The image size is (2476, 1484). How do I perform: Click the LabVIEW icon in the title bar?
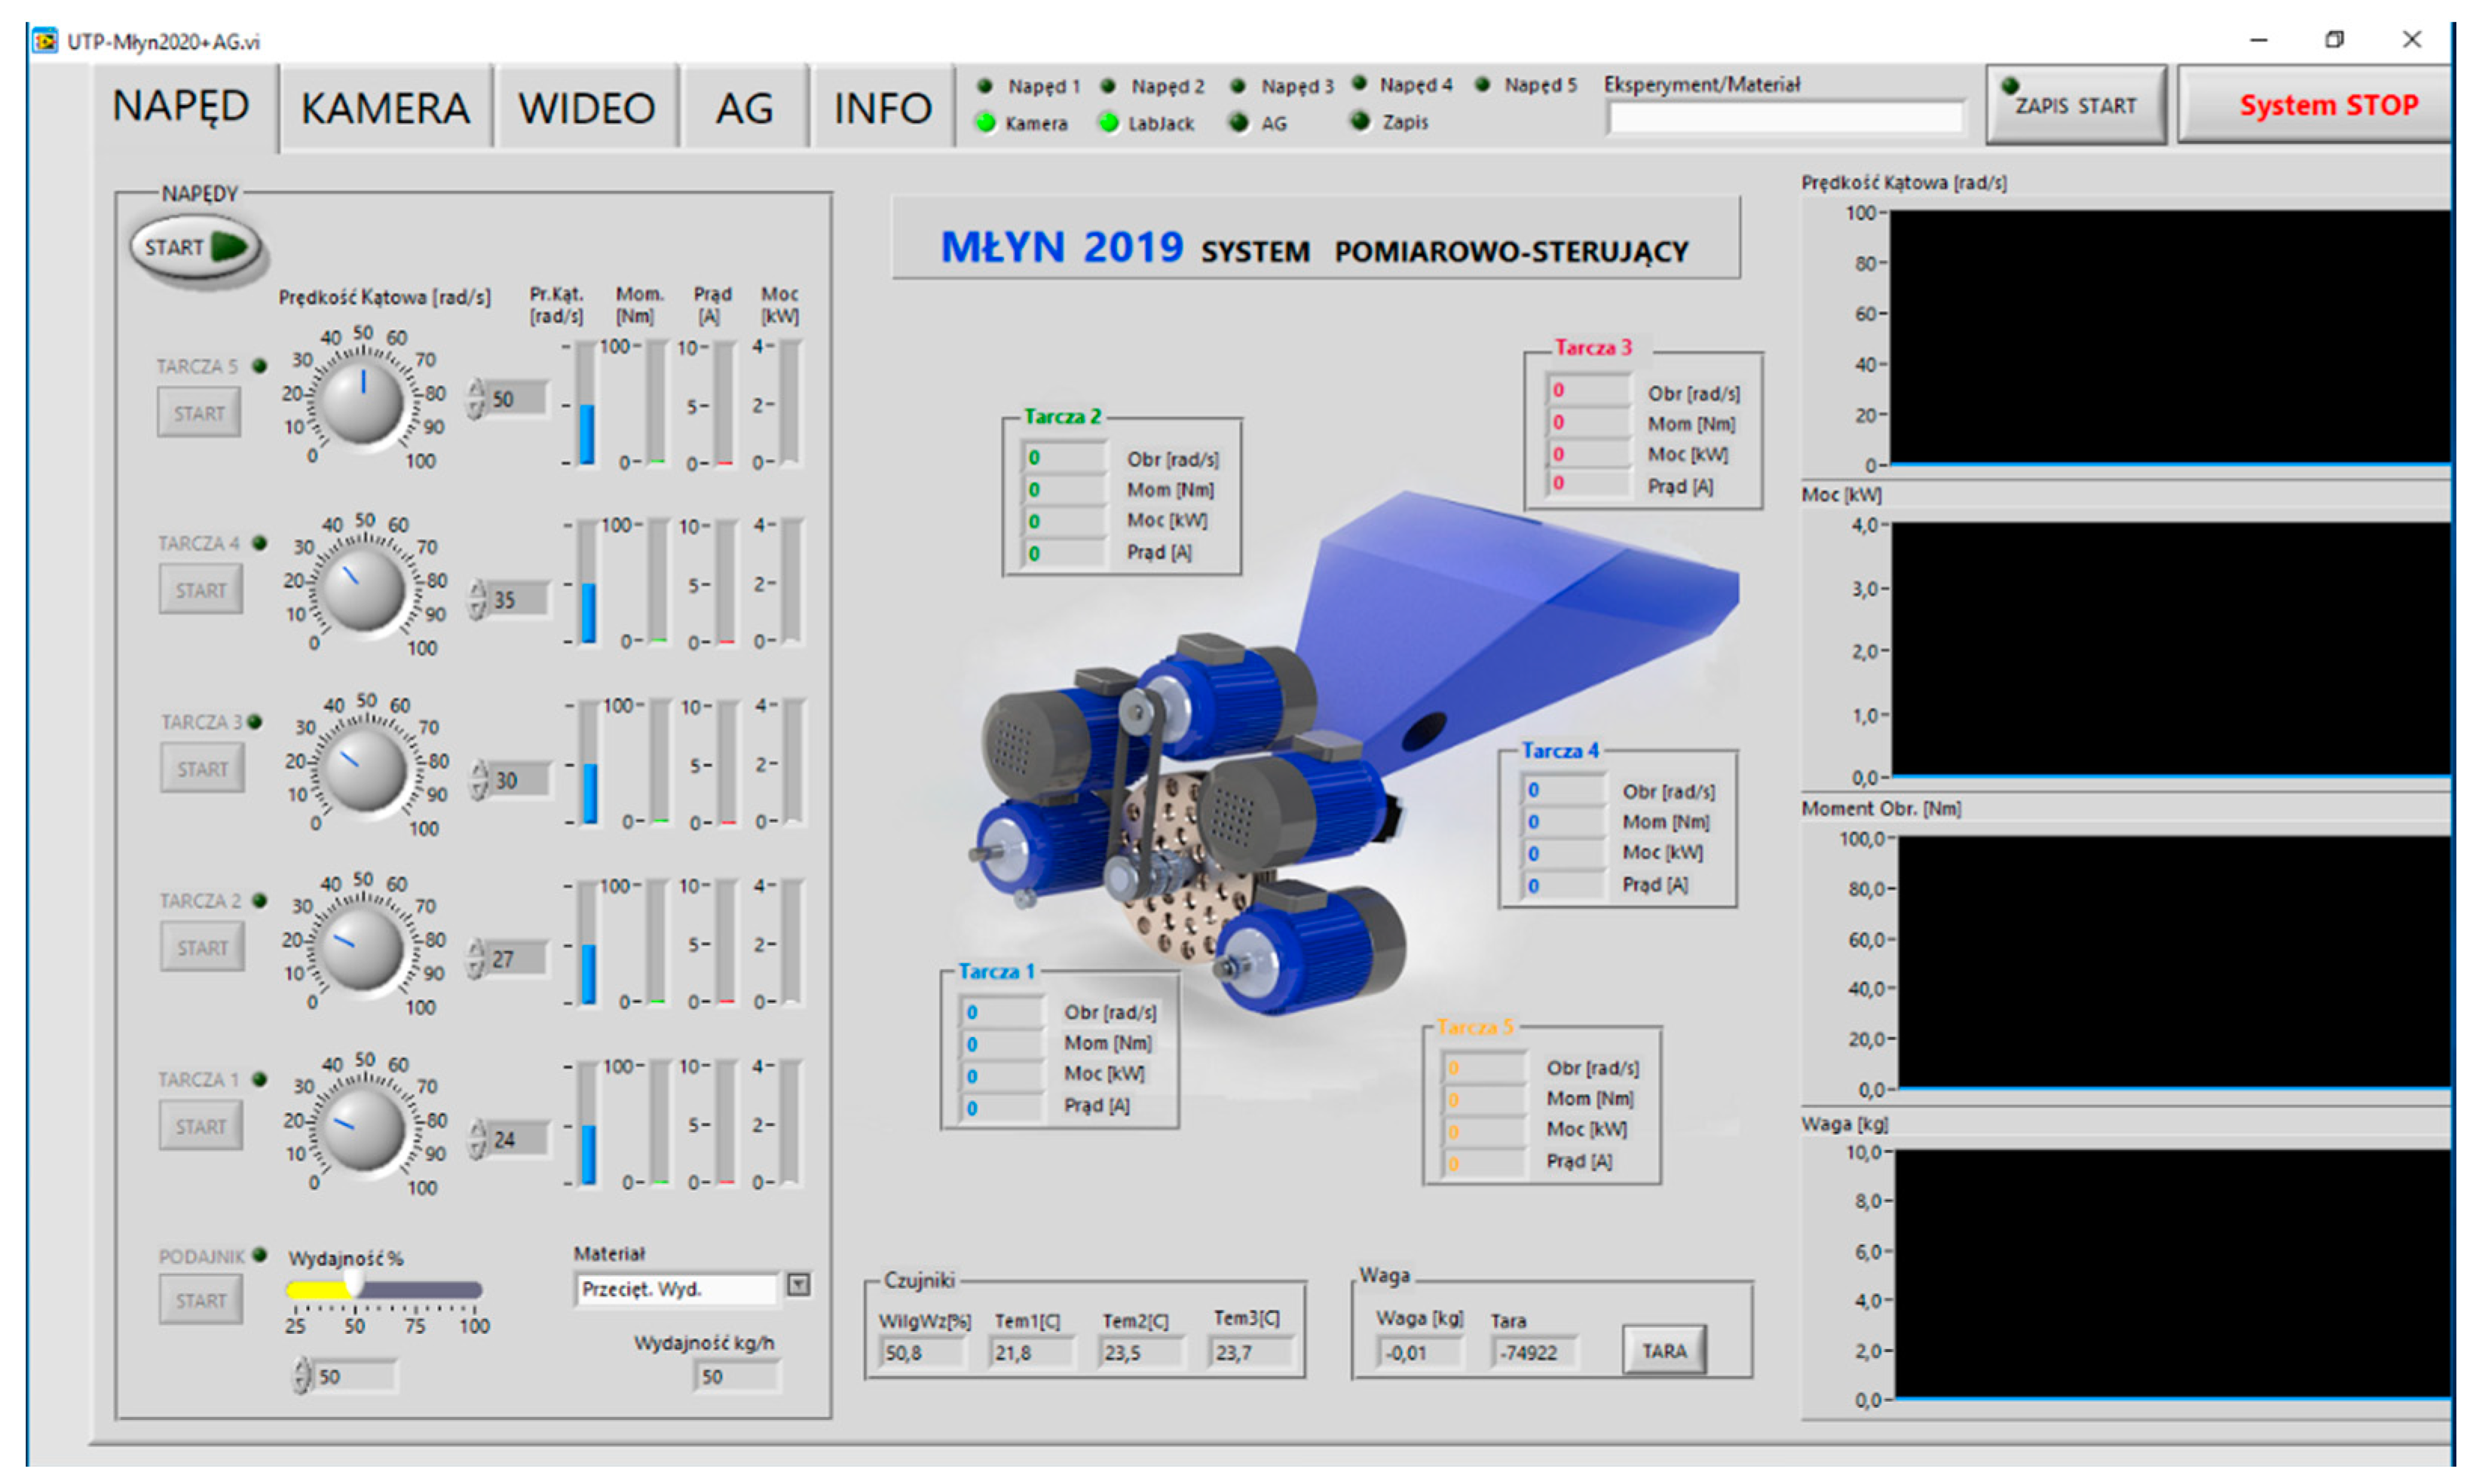(x=44, y=41)
